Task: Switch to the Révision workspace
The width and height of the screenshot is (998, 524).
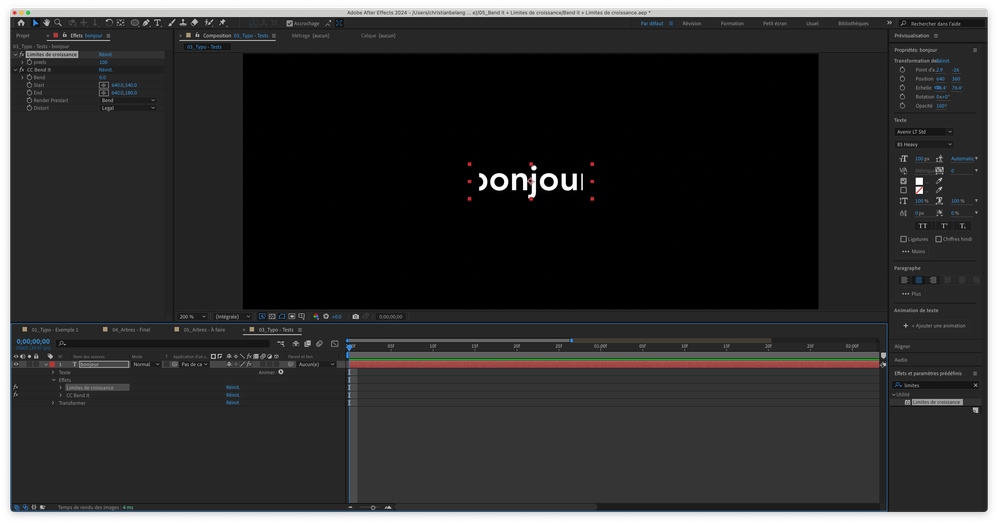Action: [x=692, y=24]
